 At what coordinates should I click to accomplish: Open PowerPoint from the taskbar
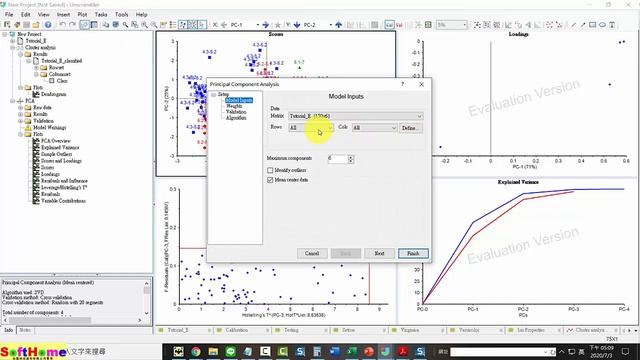tap(369, 351)
